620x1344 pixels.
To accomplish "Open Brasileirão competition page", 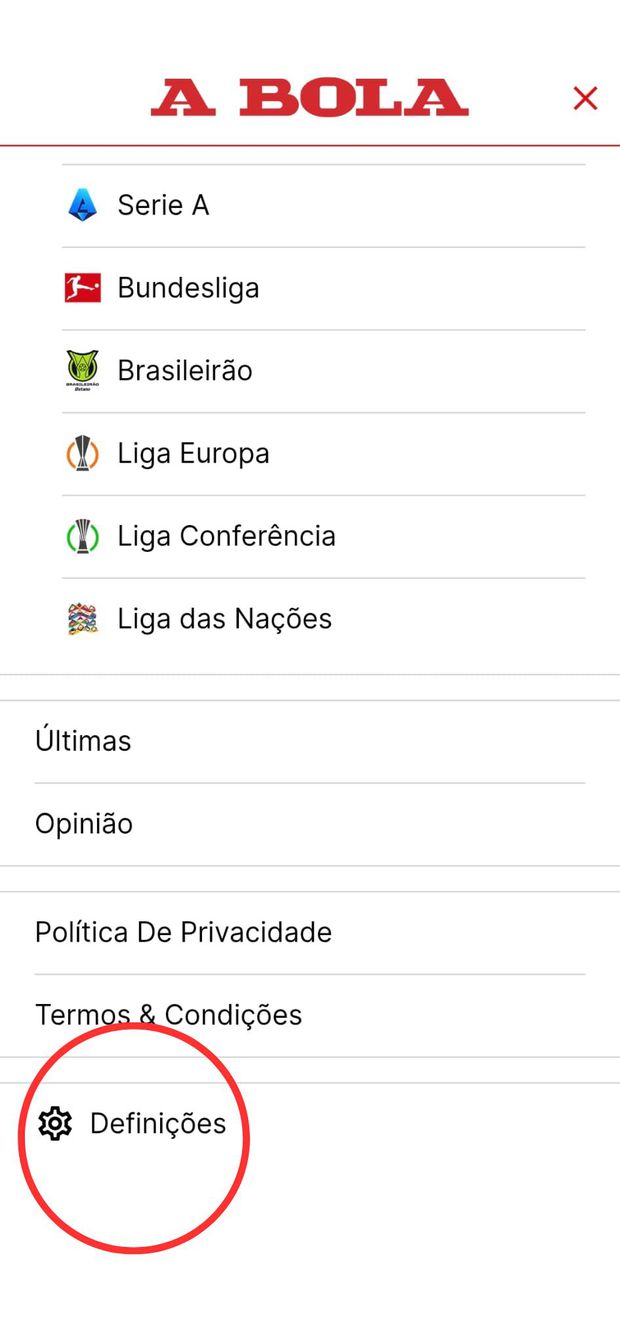I will pos(185,371).
